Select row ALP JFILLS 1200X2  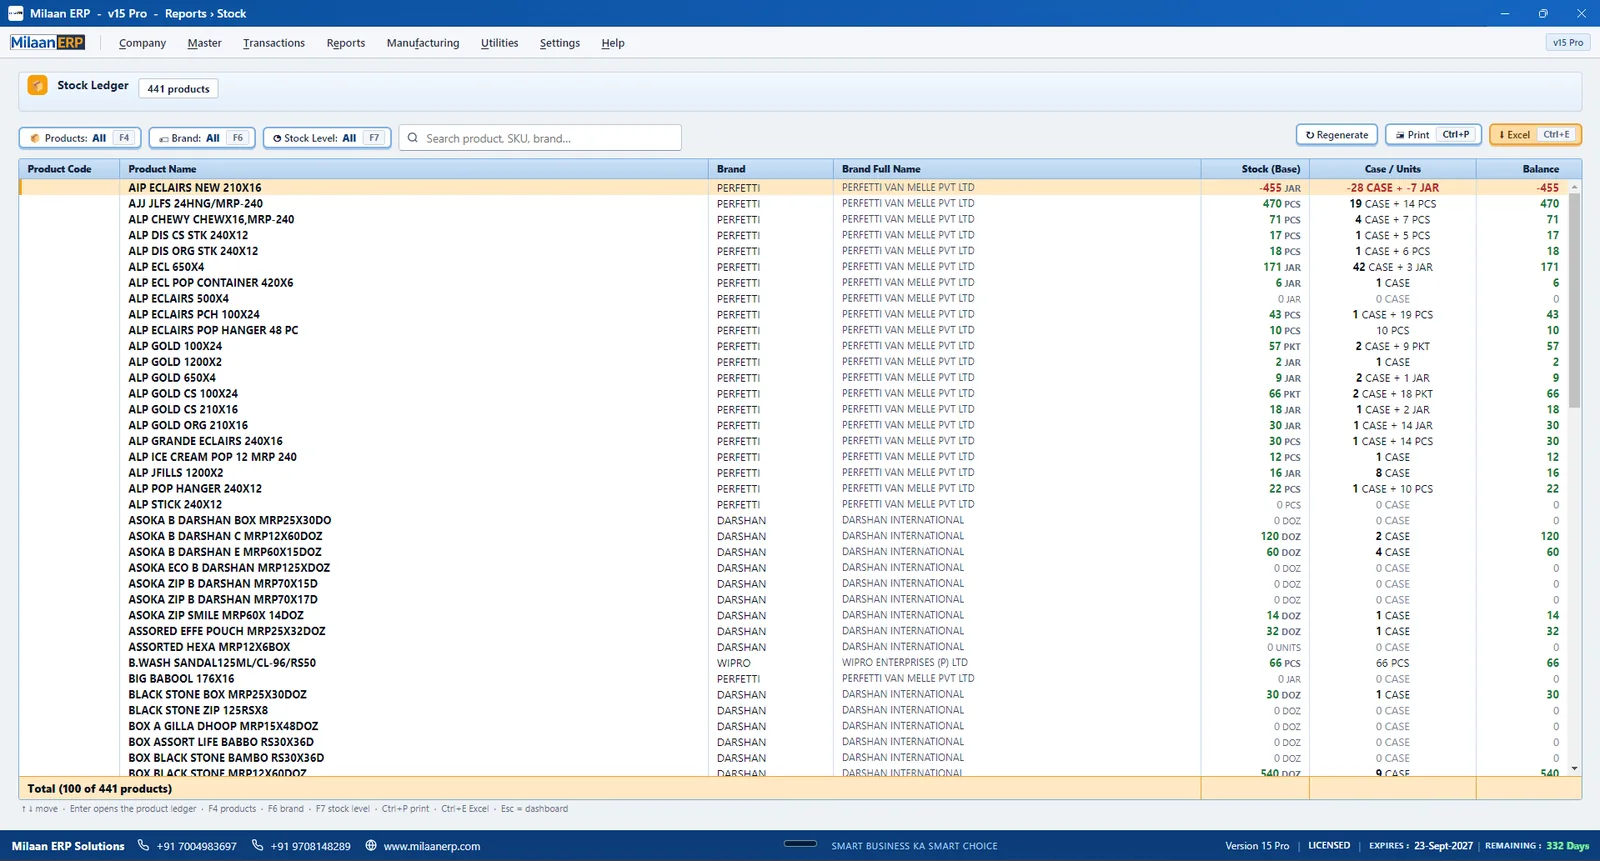793,473
